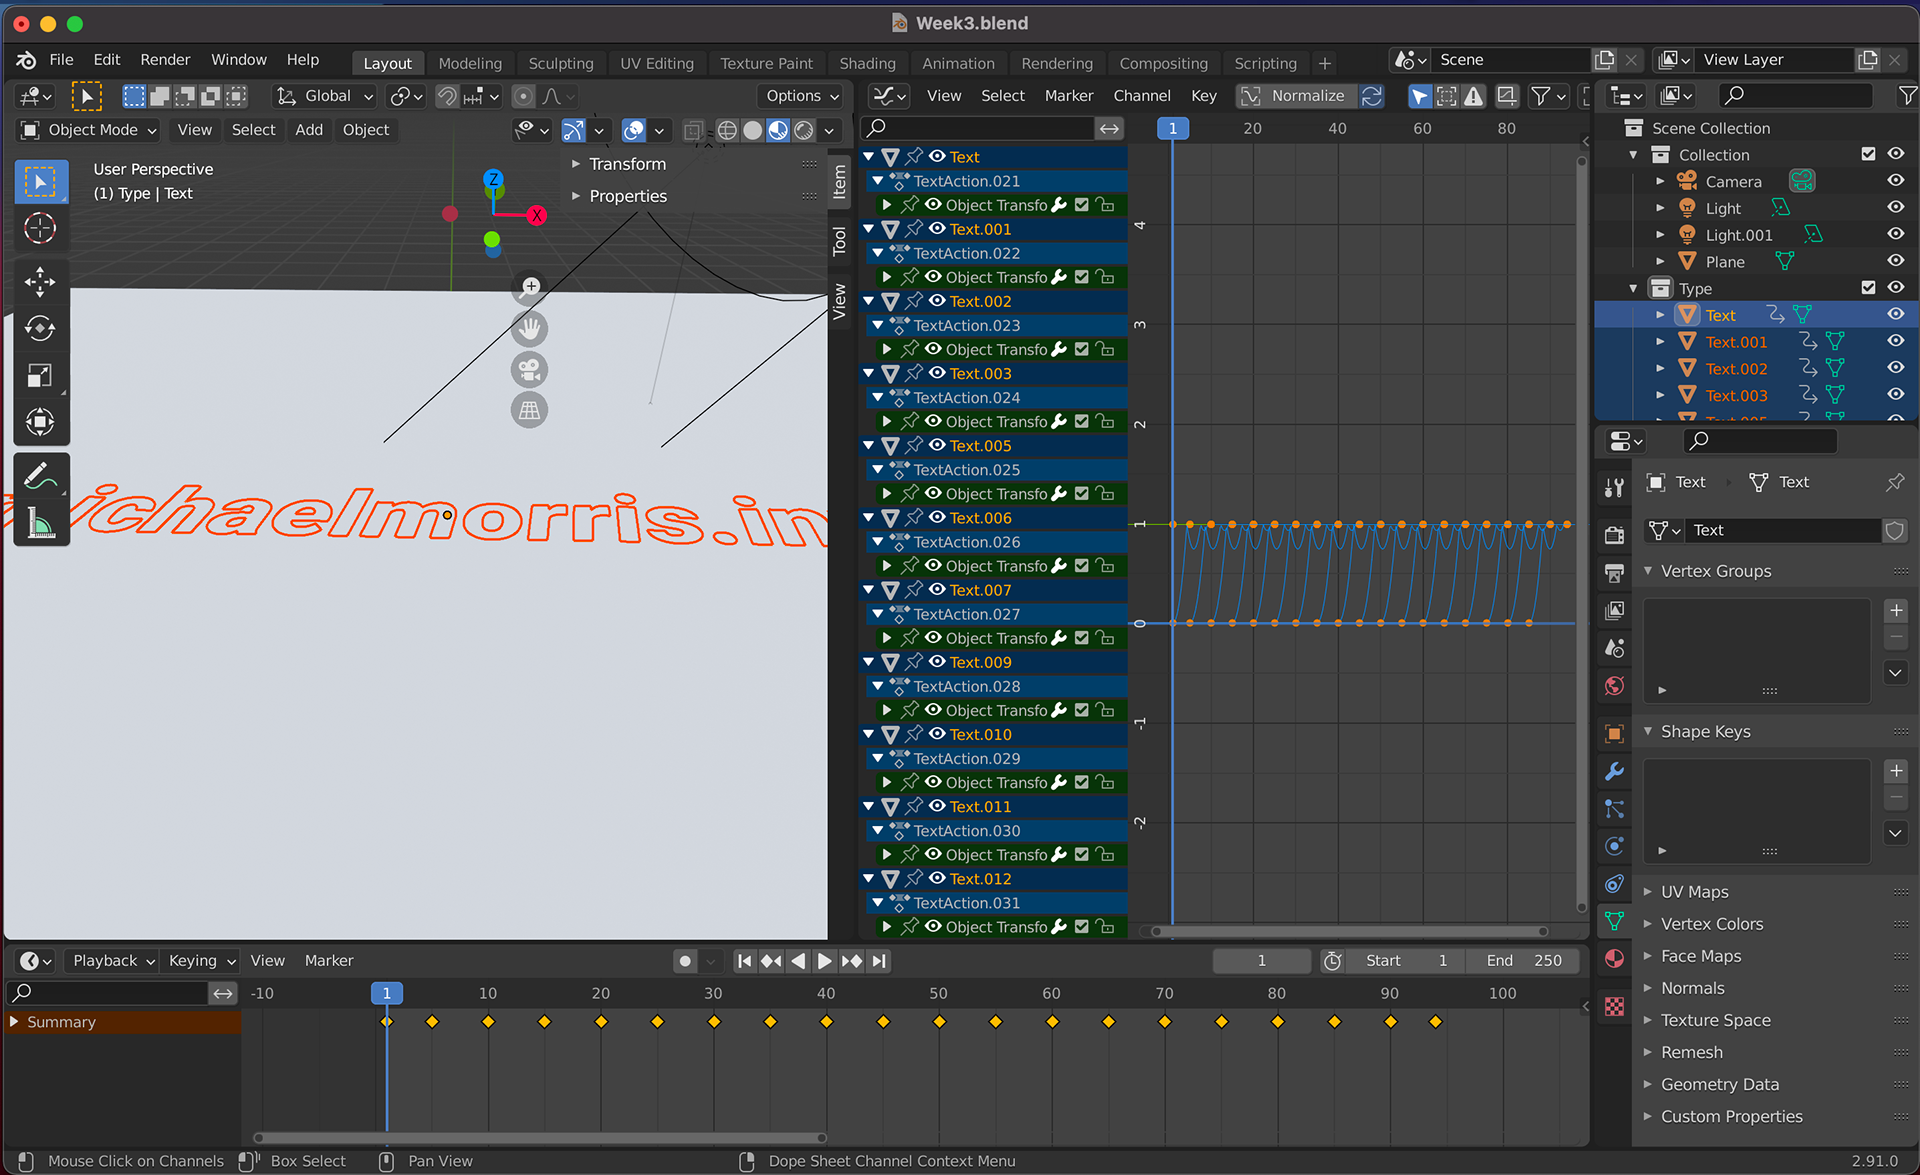Open the Playback dropdown in timeline
The image size is (1920, 1175).
(x=113, y=961)
